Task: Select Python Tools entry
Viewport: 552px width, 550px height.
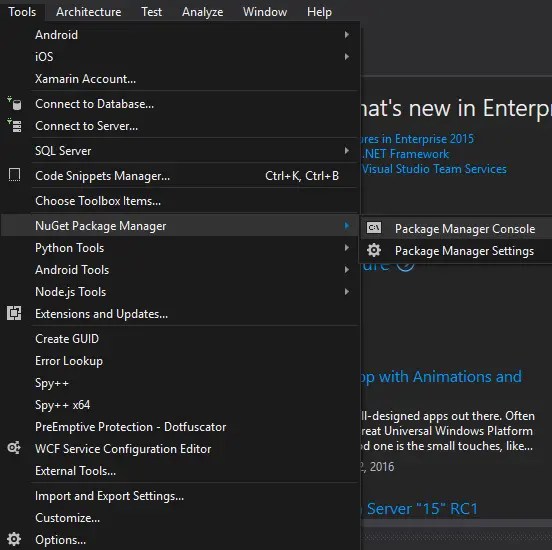Action: [x=180, y=248]
